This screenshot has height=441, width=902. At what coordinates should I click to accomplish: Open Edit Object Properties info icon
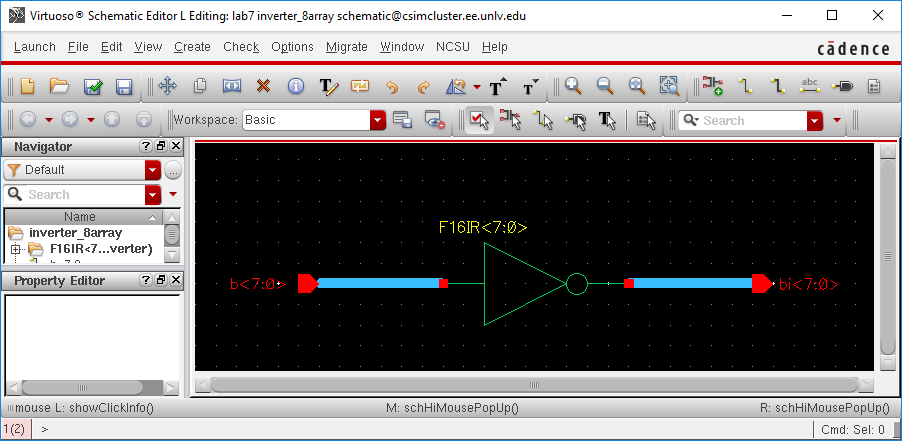pyautogui.click(x=296, y=87)
